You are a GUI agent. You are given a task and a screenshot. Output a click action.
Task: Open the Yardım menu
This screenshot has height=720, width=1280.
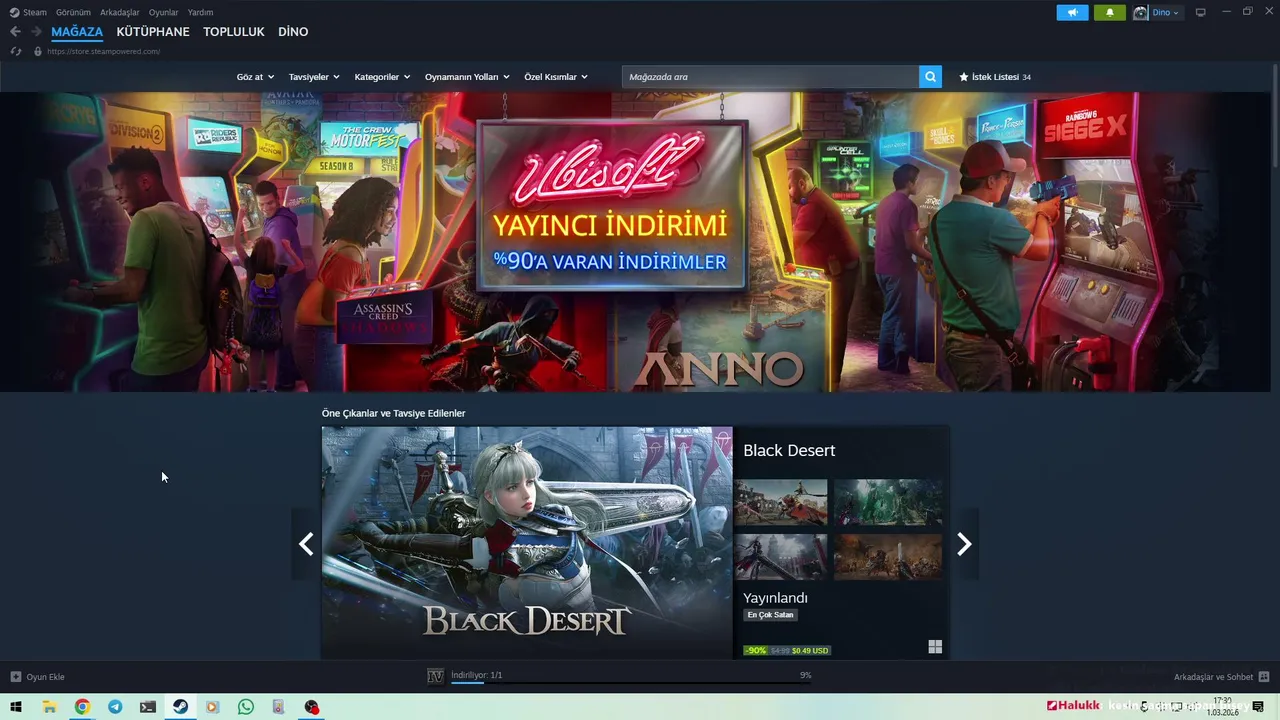200,13
